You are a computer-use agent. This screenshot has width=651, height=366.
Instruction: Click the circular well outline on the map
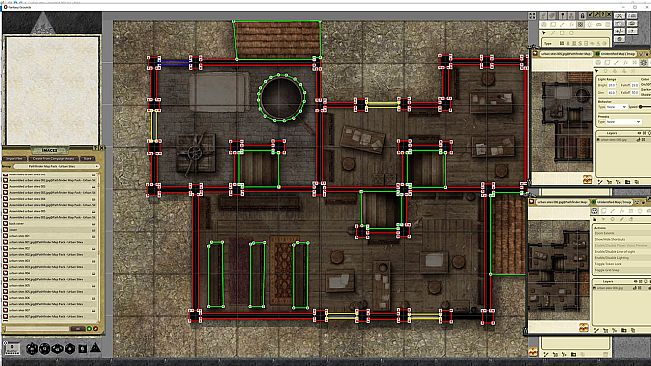point(281,98)
